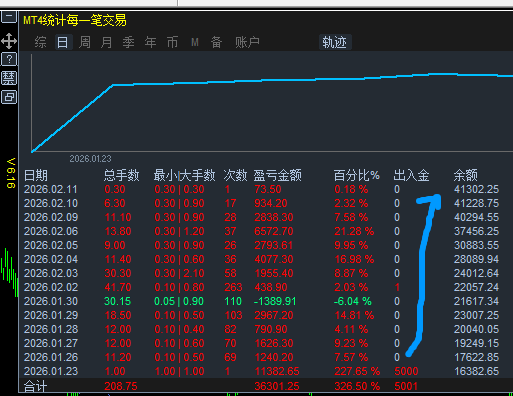
Task: Open the 周 weekly tab
Action: pyautogui.click(x=85, y=42)
